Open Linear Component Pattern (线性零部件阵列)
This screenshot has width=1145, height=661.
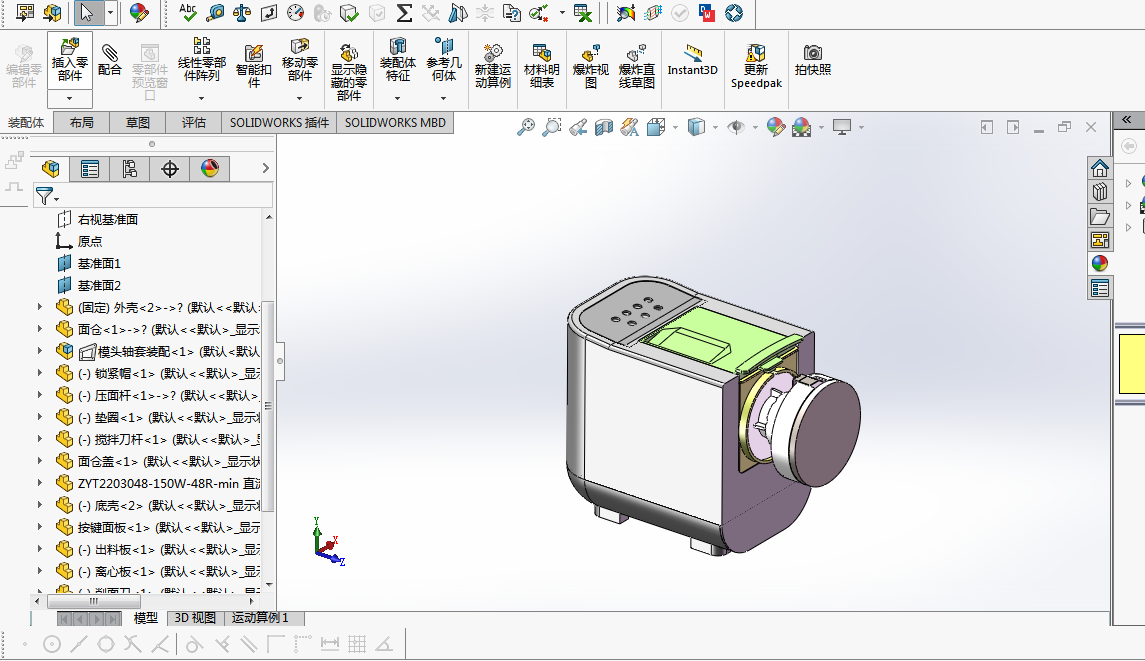point(202,60)
